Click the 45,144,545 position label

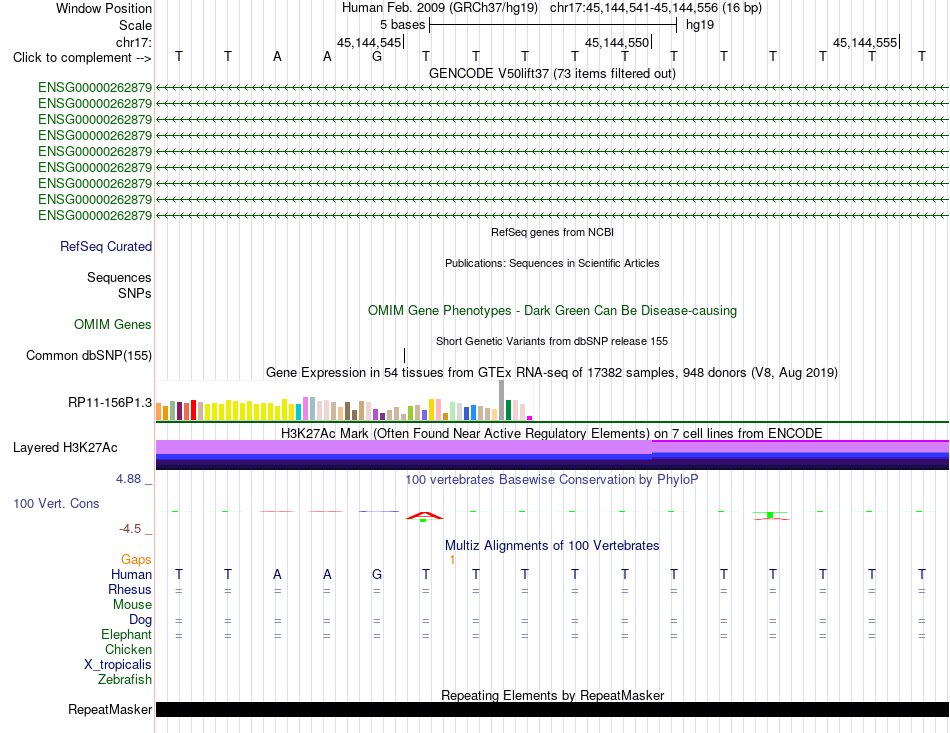[x=369, y=42]
